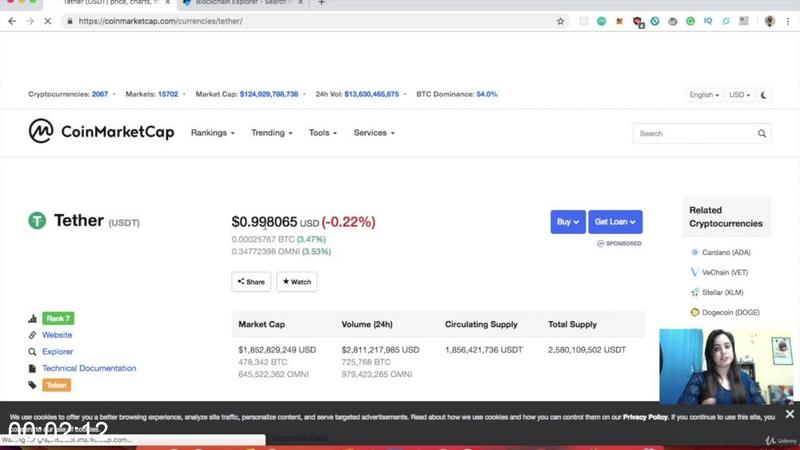Expand the Tools menu
The height and width of the screenshot is (450, 800).
(323, 133)
